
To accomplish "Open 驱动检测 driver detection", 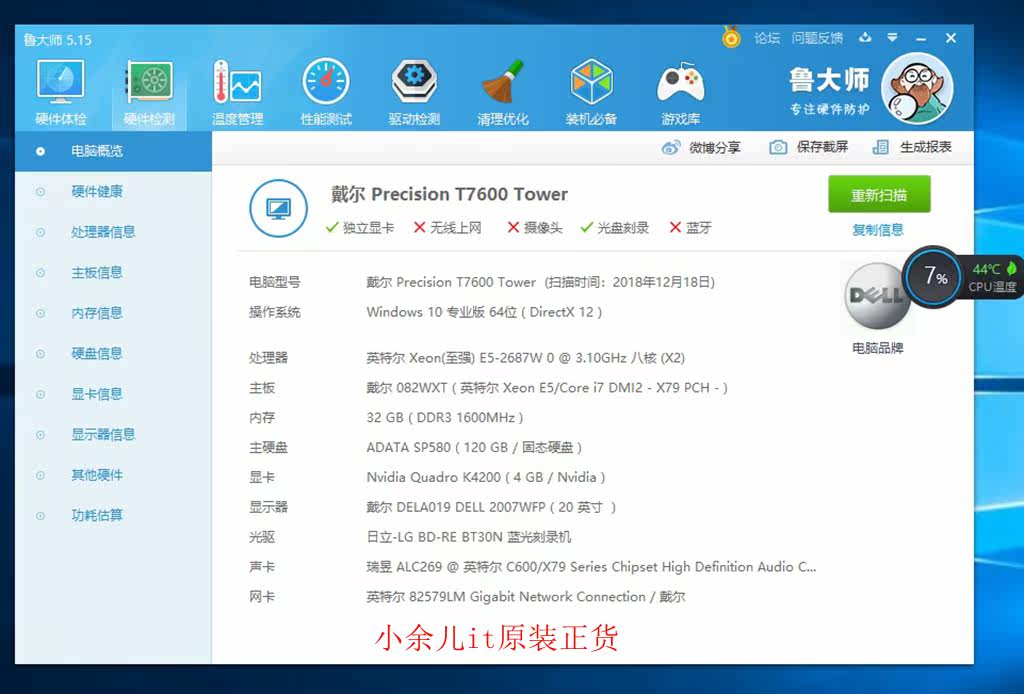I will click(414, 91).
